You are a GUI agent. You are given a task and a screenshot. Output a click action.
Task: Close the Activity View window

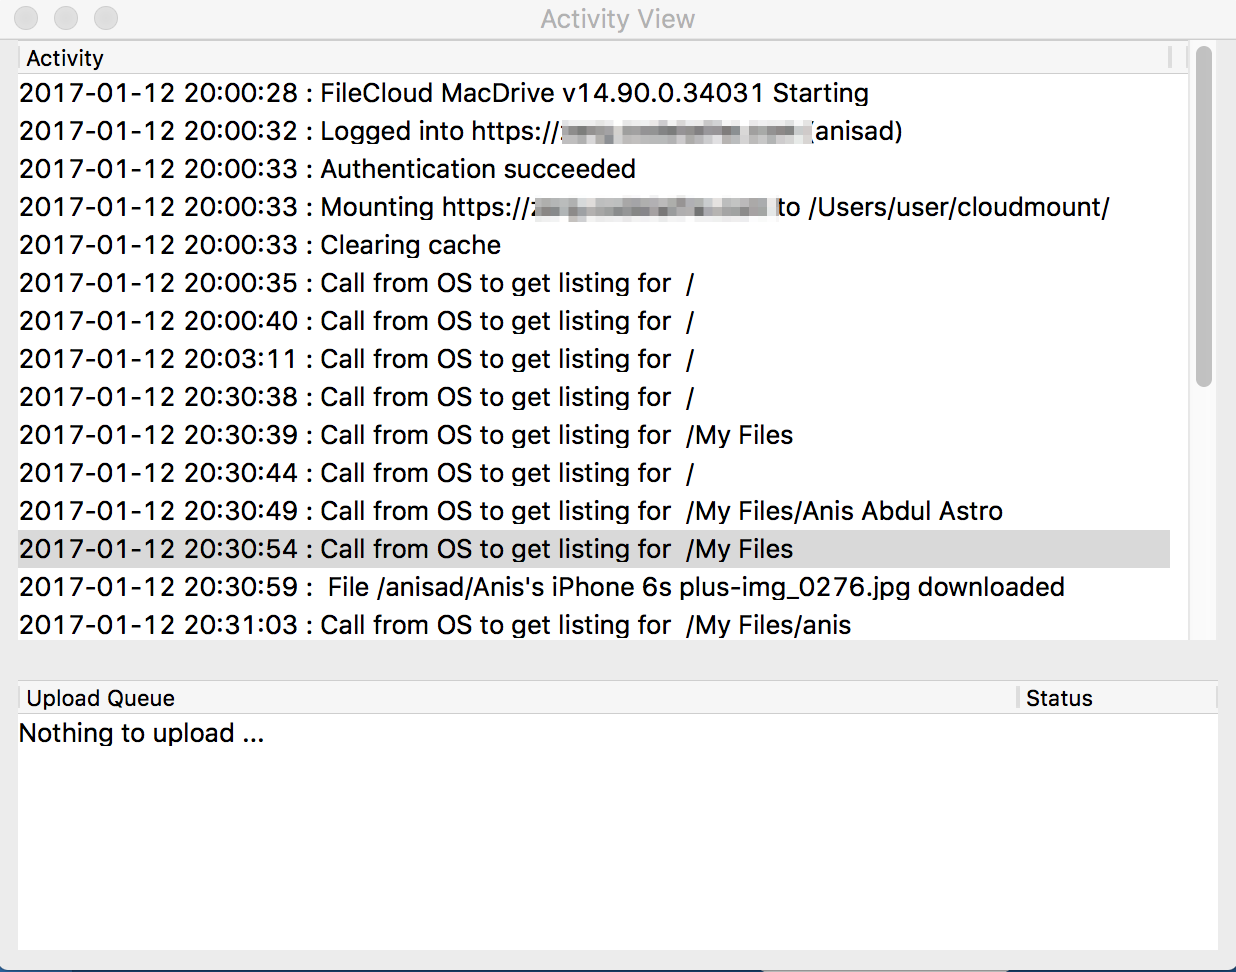(26, 18)
